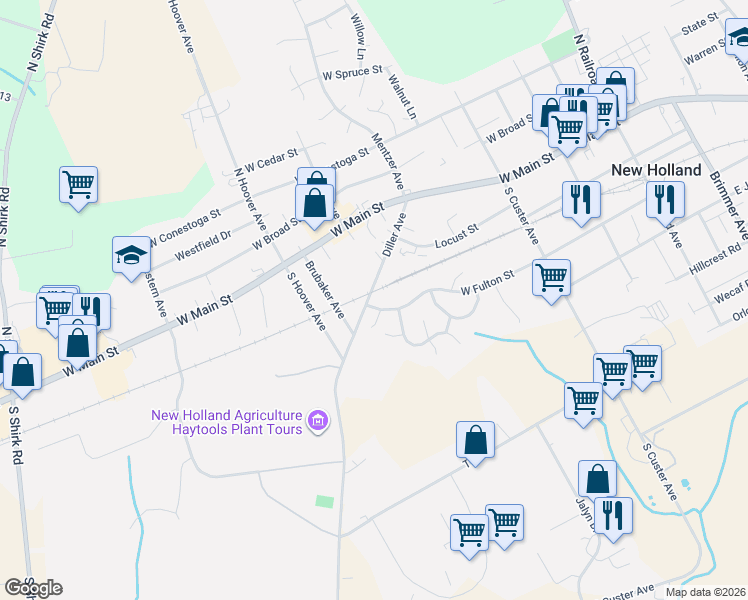Screen dimensions: 748x600
Task: Select the right shopping cart of the bottom pair
Action: point(507,525)
